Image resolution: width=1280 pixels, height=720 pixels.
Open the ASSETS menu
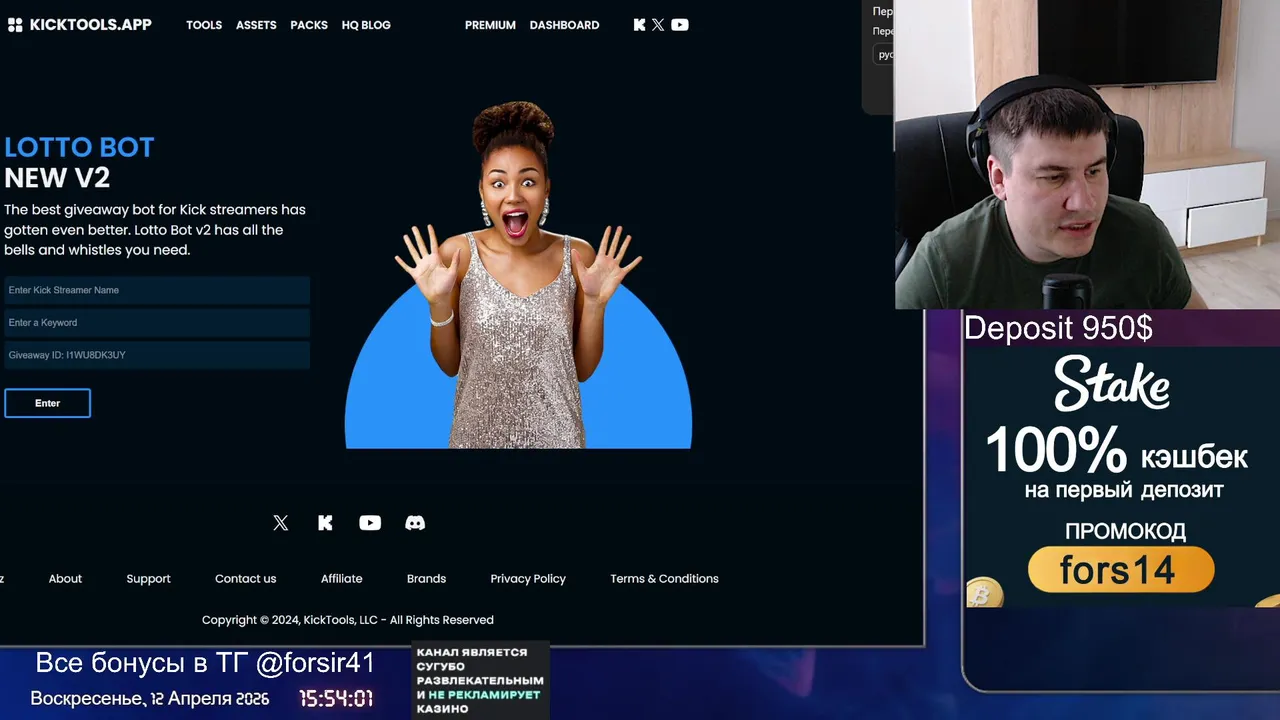(x=256, y=25)
